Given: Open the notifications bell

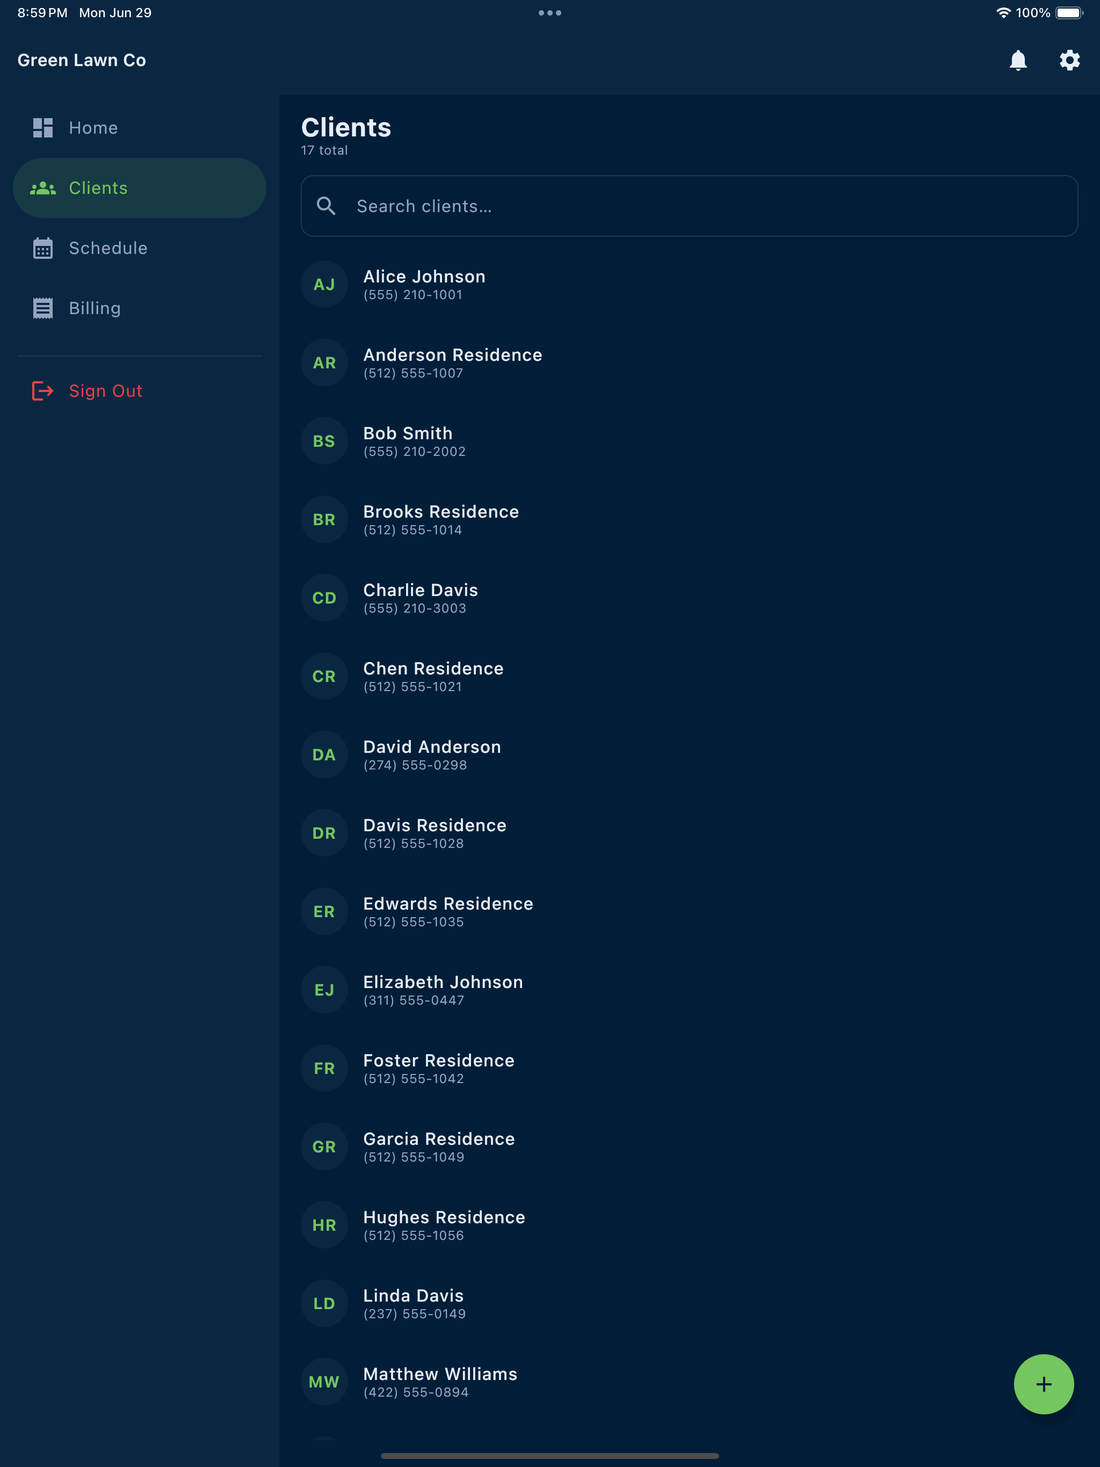Looking at the screenshot, I should coord(1018,61).
